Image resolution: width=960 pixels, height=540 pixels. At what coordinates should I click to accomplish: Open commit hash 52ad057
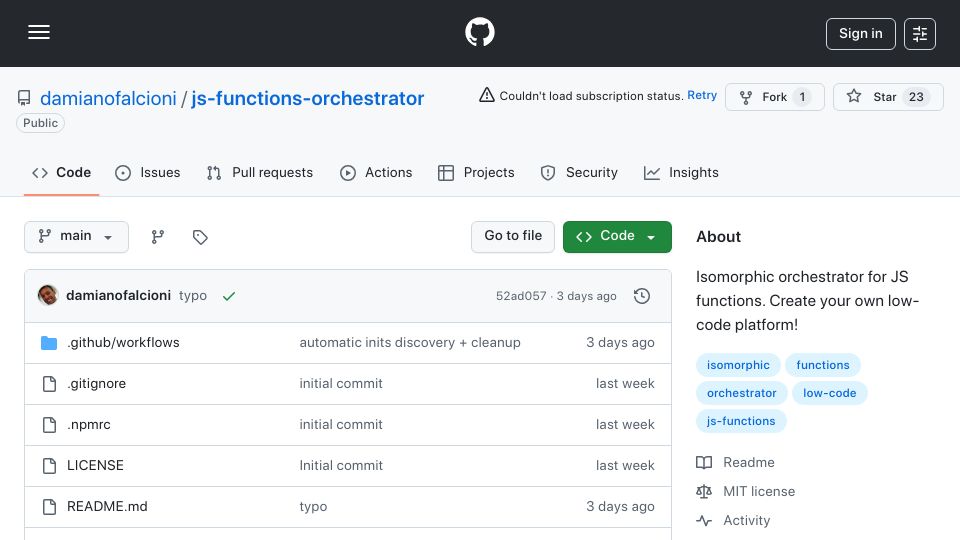[x=521, y=296]
